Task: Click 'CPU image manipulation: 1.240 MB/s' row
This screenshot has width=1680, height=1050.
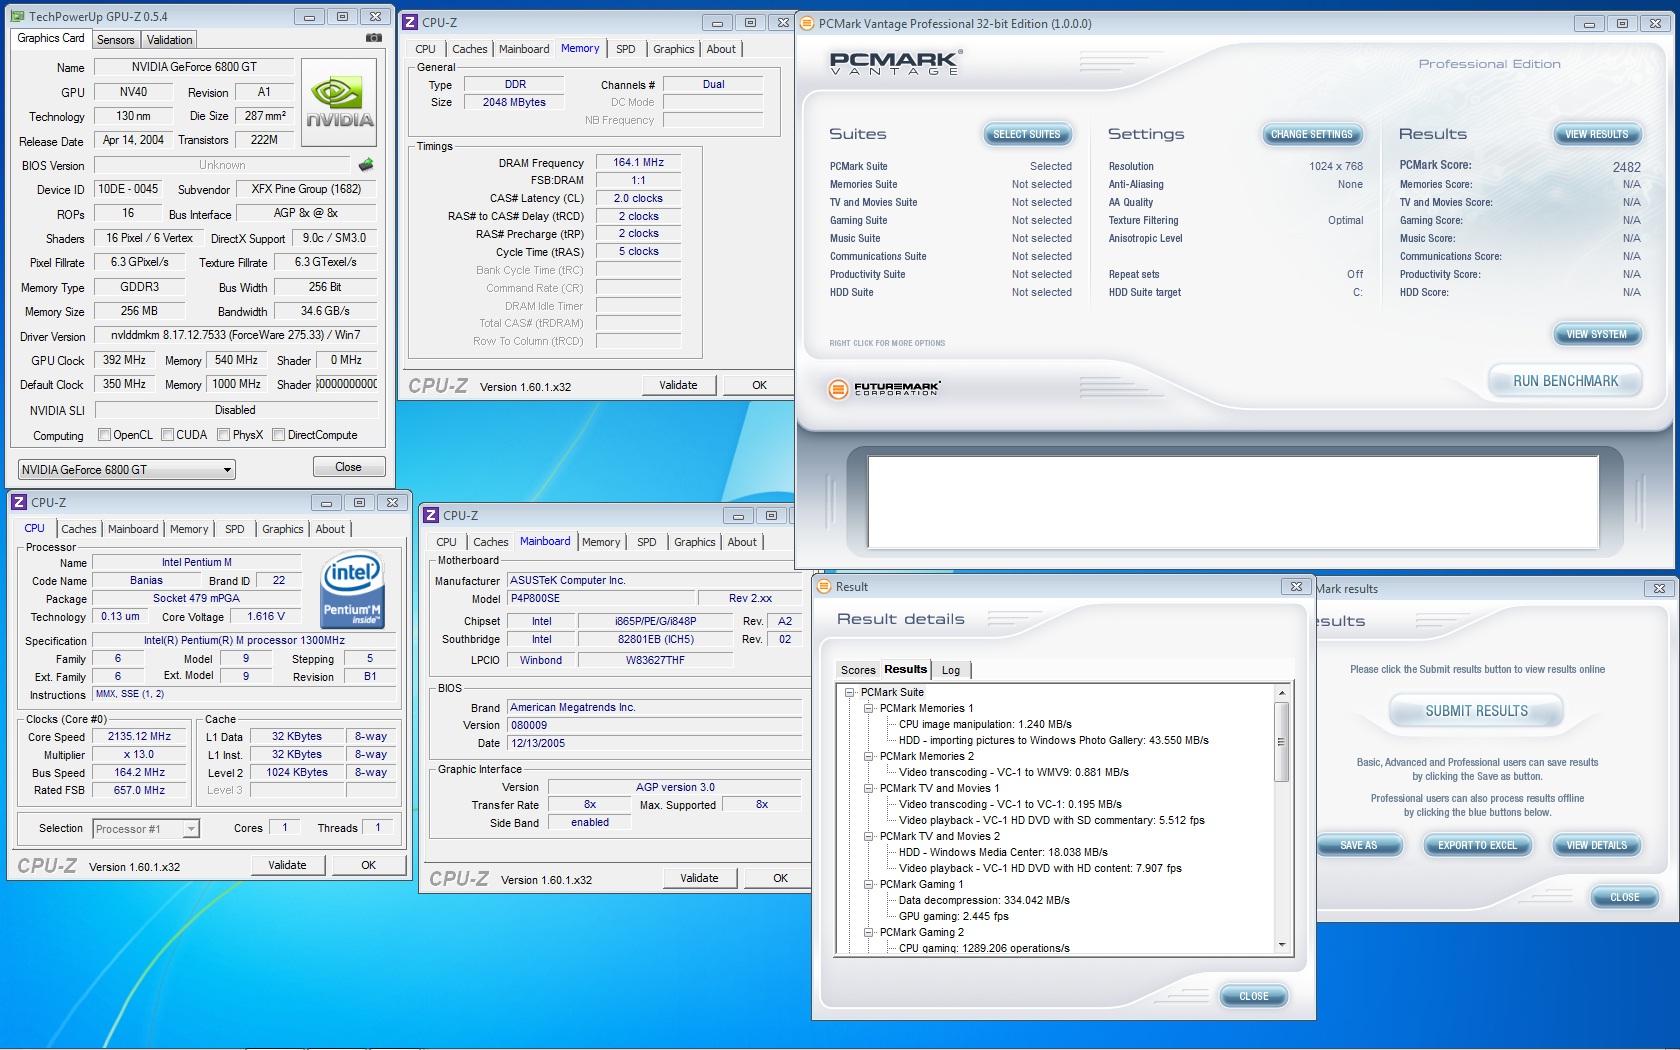Action: (985, 724)
